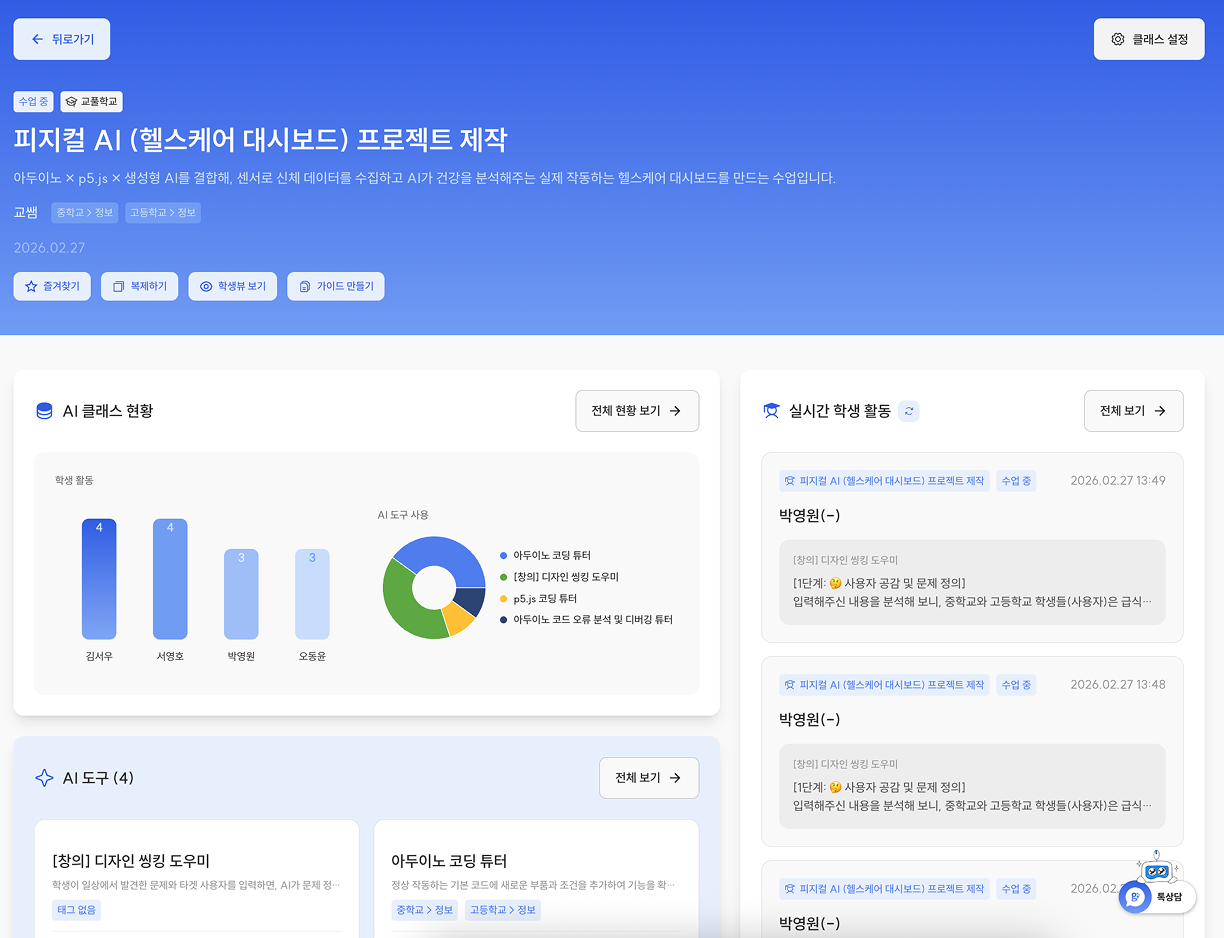The image size is (1224, 938).
Task: Click the p5.js 코딩 튜터 legend entry
Action: click(x=544, y=599)
